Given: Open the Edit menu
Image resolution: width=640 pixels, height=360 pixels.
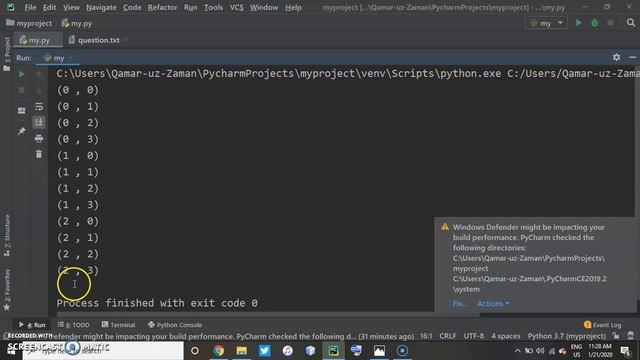Looking at the screenshot, I should pyautogui.click(x=49, y=7).
